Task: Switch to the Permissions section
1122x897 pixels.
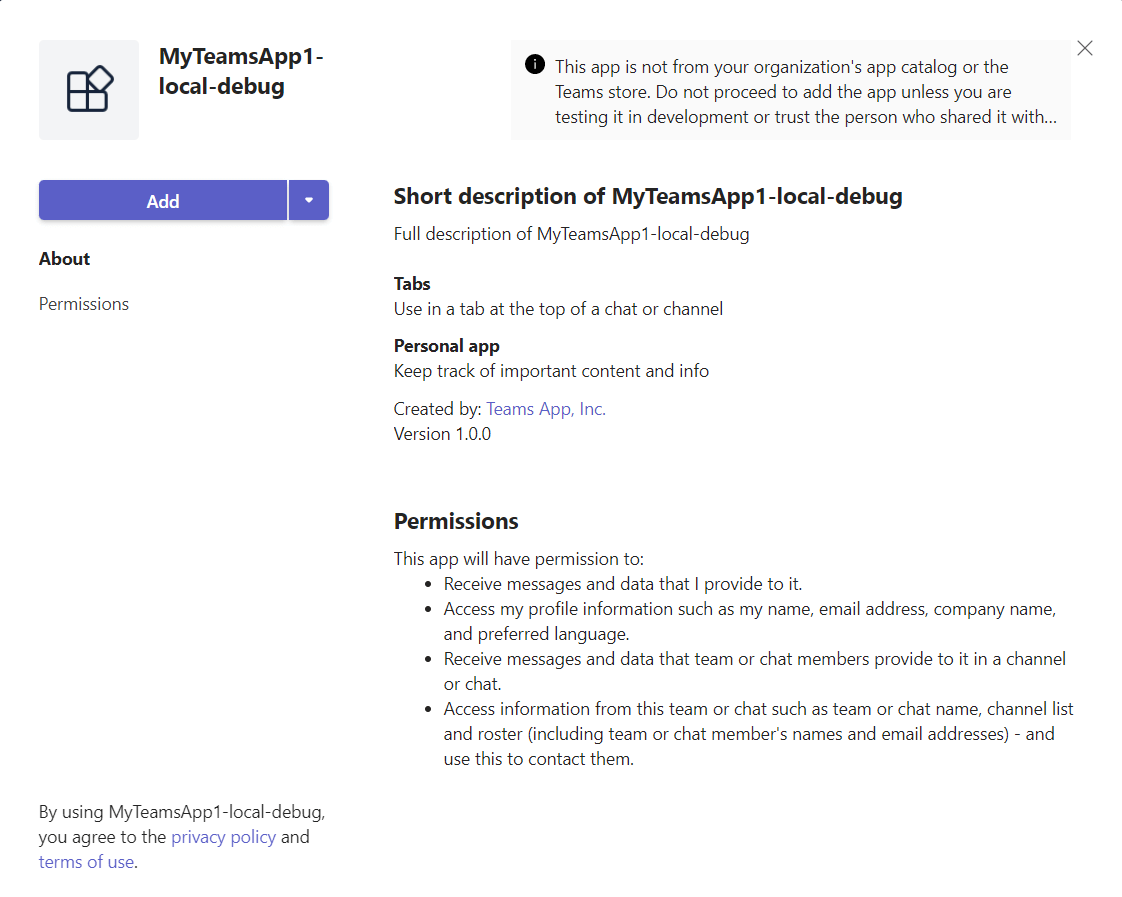Action: (84, 304)
